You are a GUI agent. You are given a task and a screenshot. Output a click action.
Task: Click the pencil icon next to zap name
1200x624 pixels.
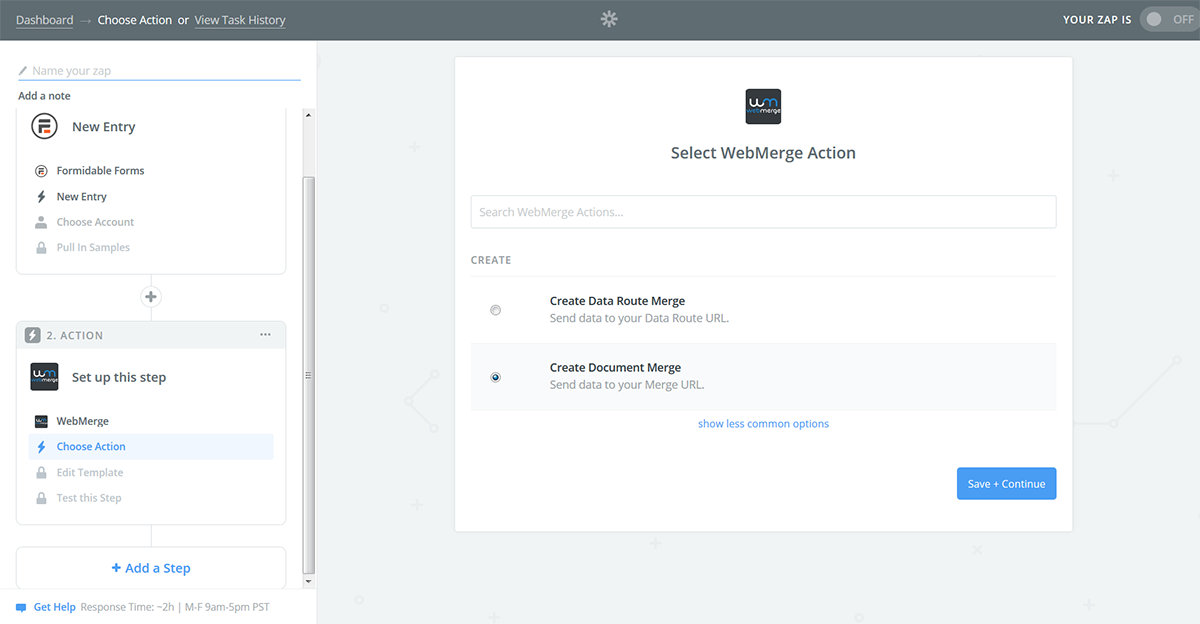point(23,71)
